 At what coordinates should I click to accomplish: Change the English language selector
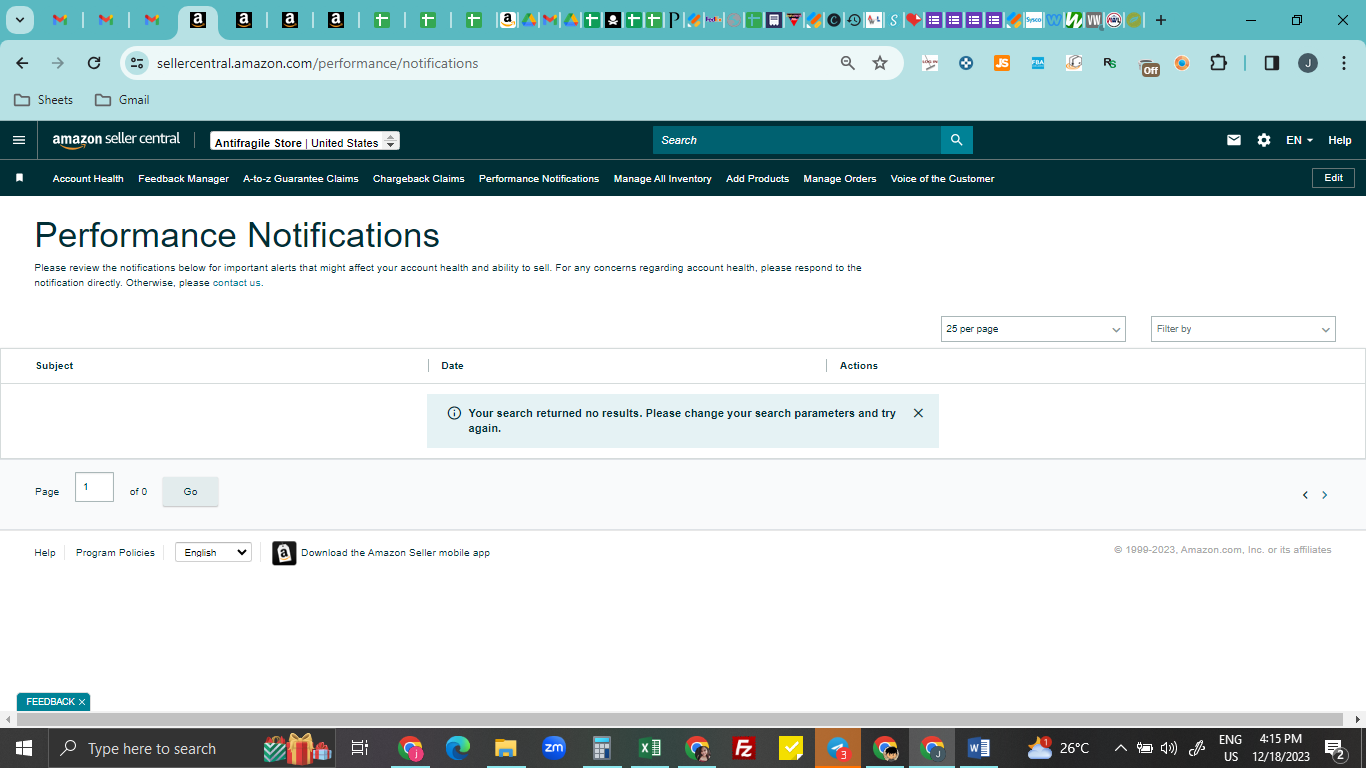tap(213, 552)
